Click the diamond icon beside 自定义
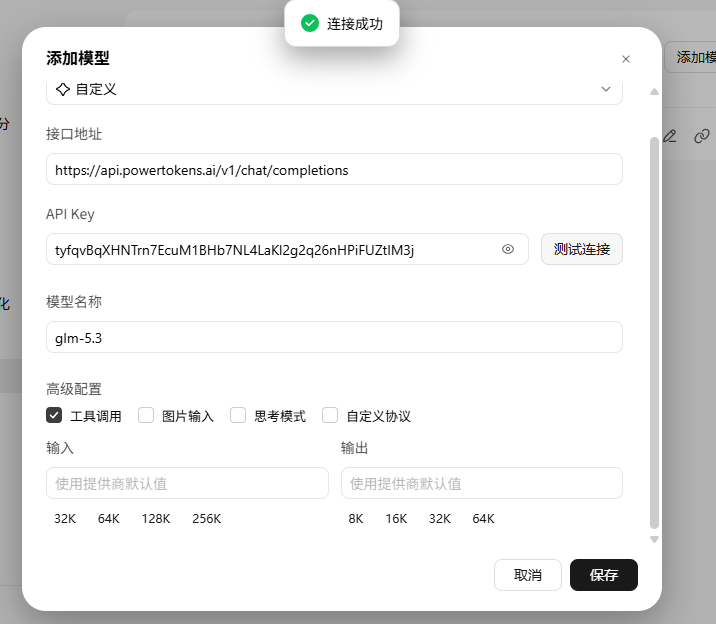Screen dimensions: 716x624 point(63,89)
